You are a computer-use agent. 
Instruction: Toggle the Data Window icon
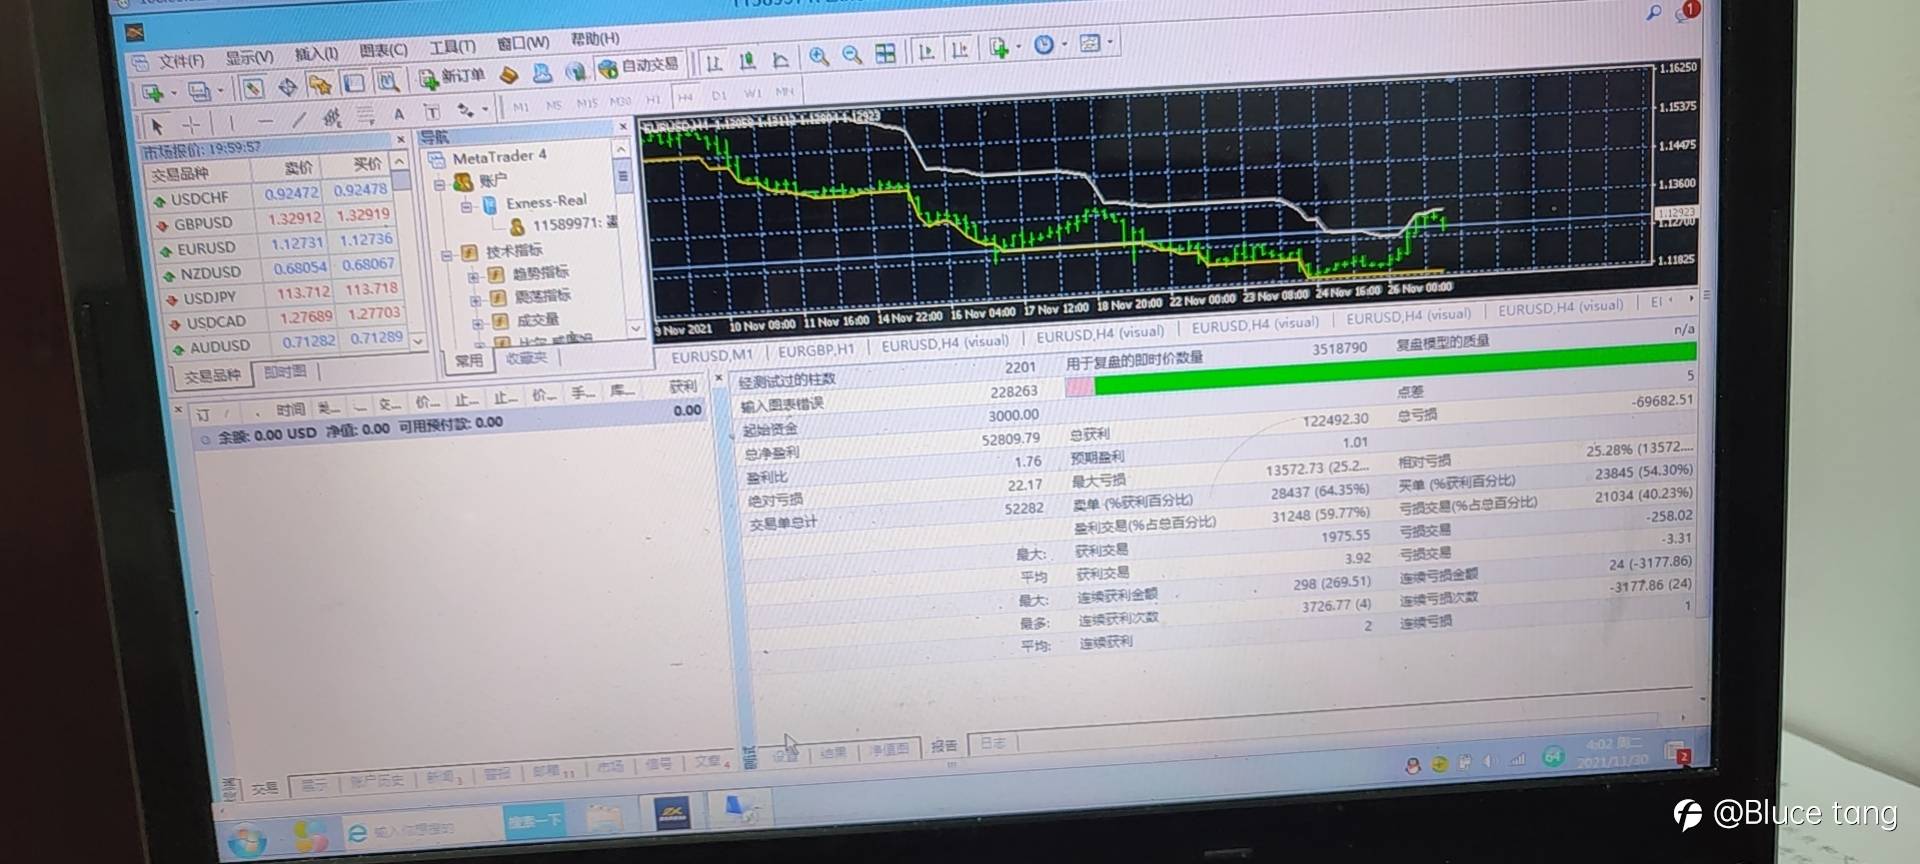(x=287, y=86)
